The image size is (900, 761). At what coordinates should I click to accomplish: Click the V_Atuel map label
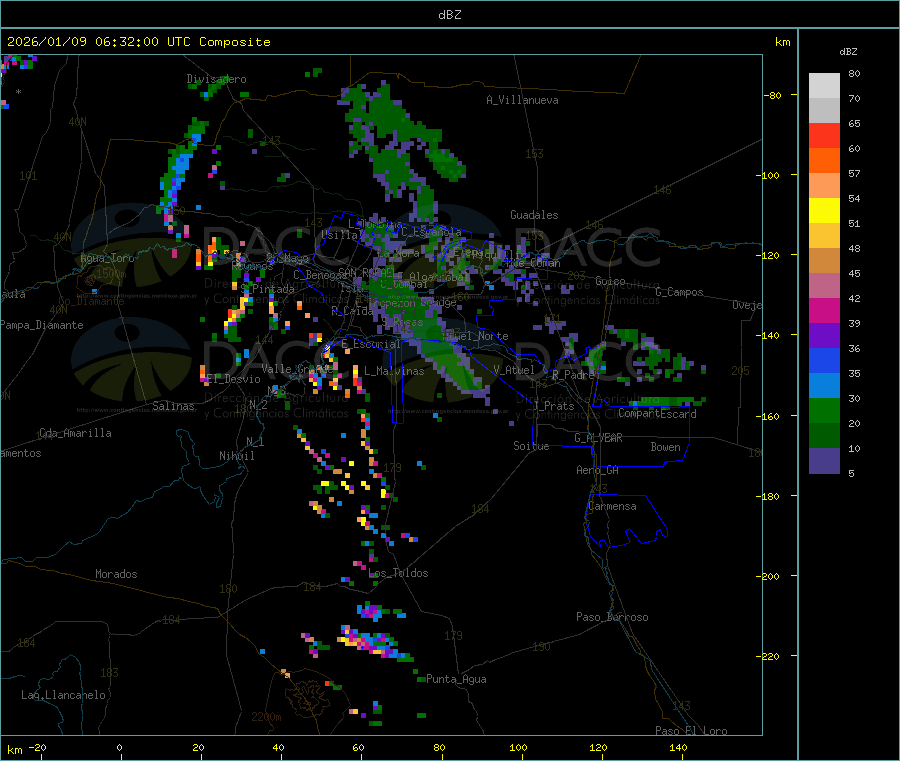click(x=514, y=370)
